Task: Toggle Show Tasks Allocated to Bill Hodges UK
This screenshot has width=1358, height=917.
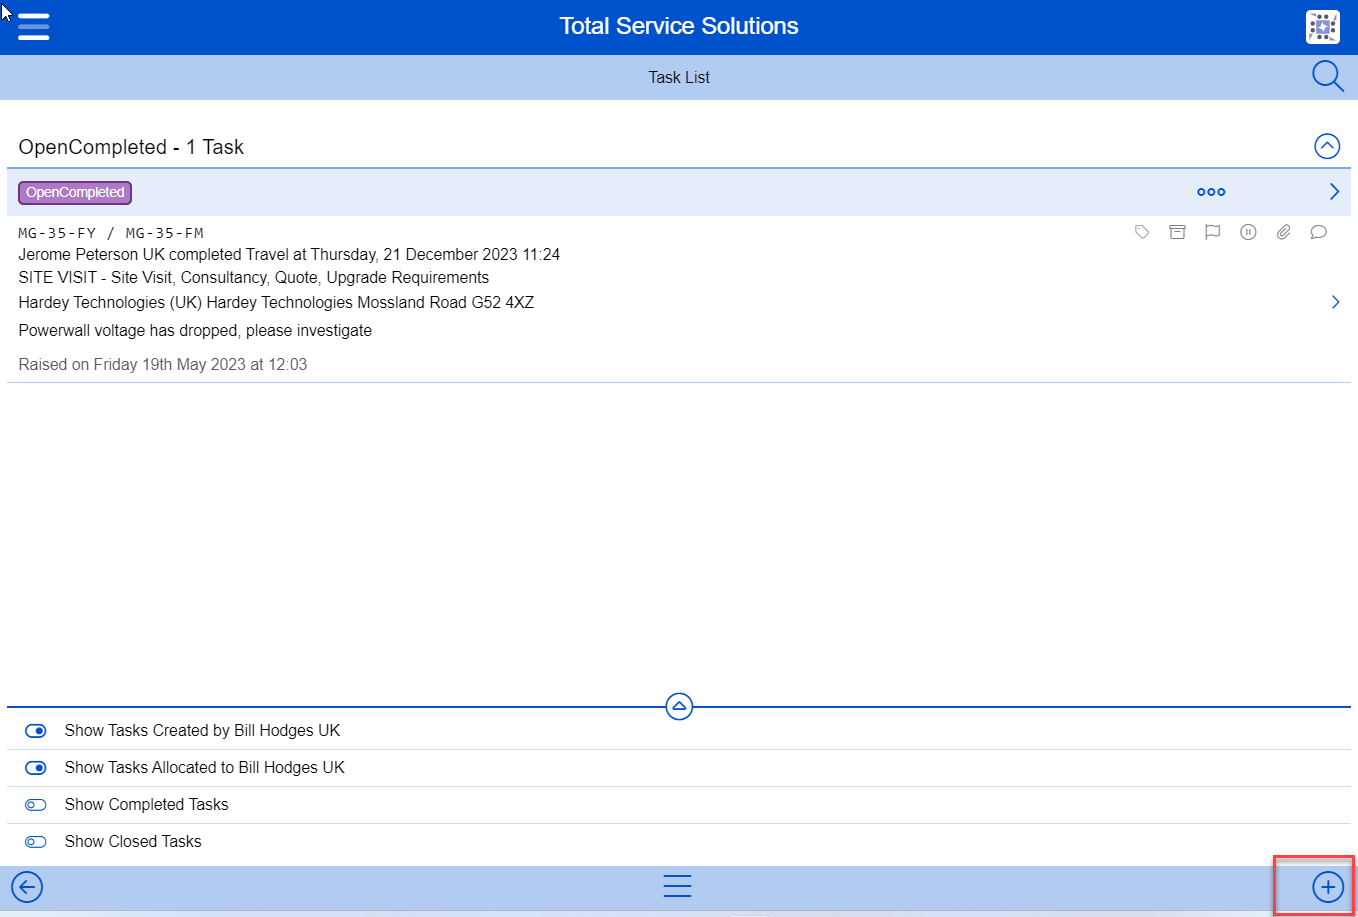Action: click(36, 768)
